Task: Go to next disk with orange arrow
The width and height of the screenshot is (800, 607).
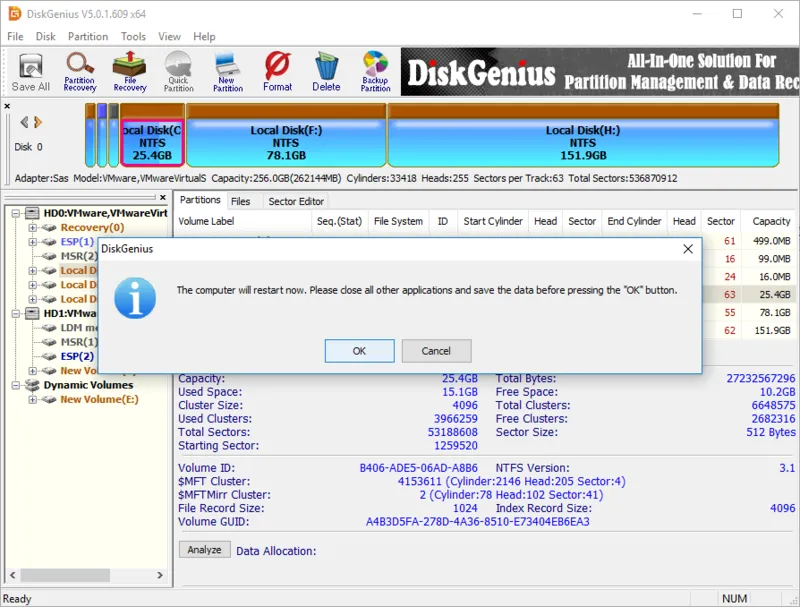Action: pos(38,122)
